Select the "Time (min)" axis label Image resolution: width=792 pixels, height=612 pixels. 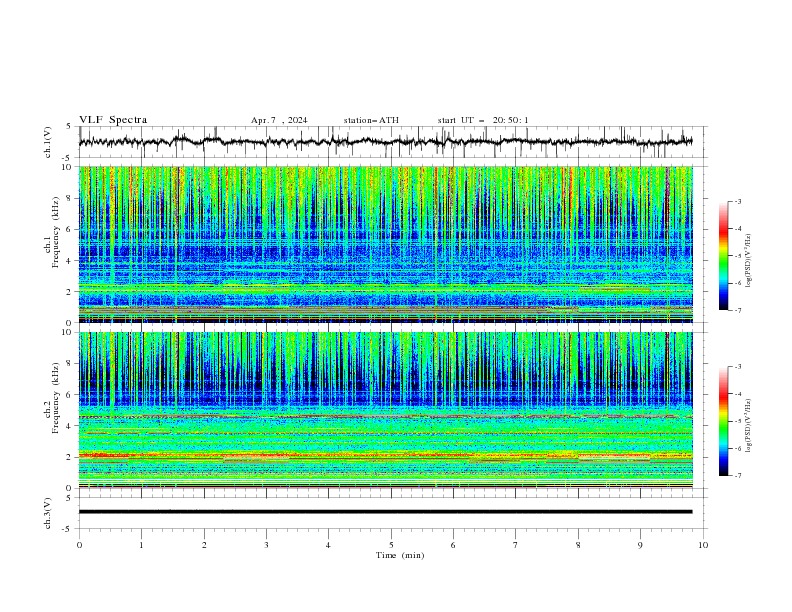click(400, 555)
